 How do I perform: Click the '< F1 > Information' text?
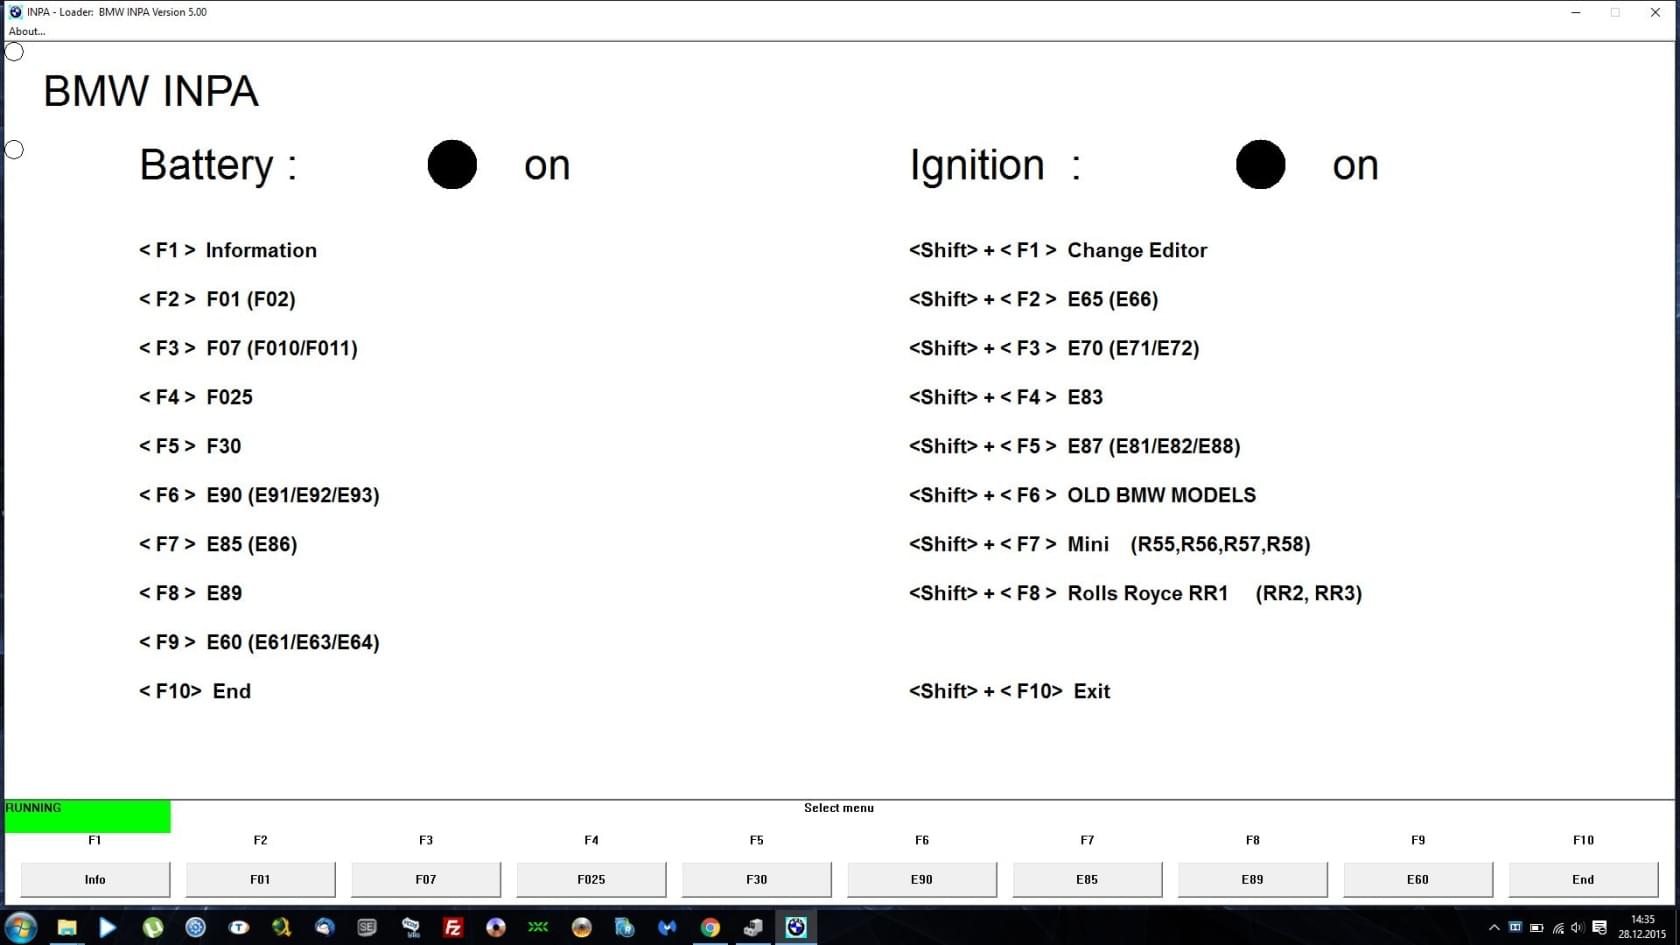tap(228, 250)
